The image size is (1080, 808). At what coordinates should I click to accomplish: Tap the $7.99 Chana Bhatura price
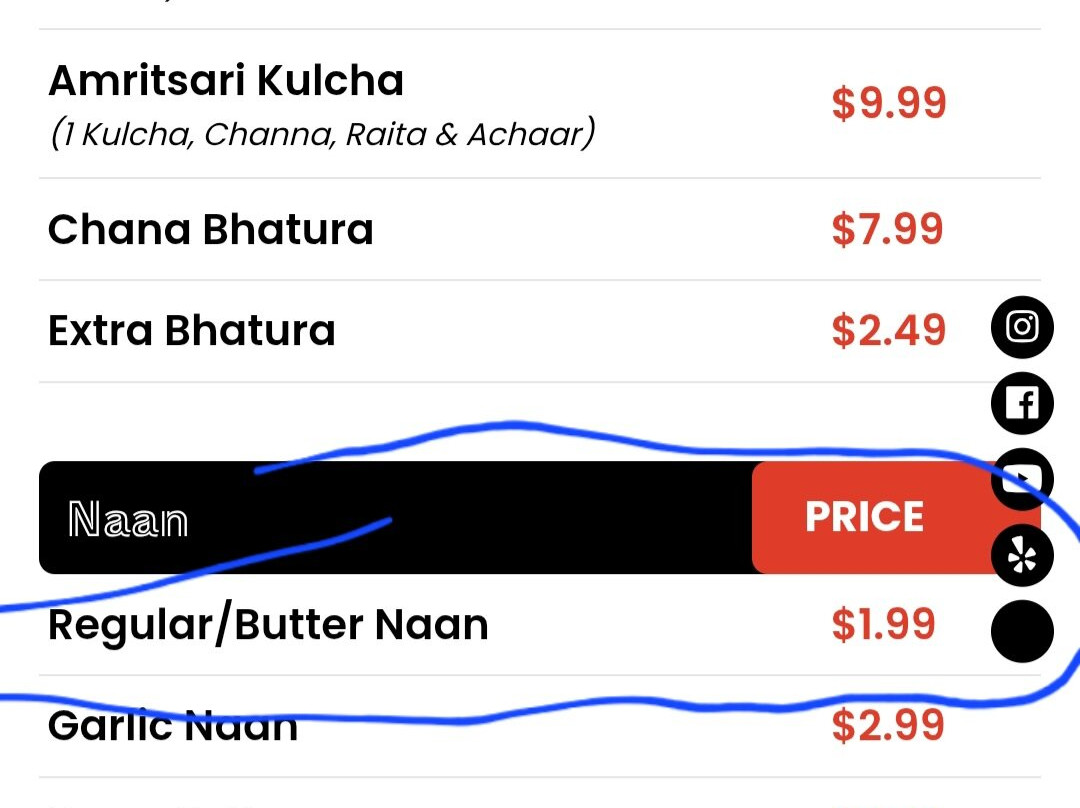[x=887, y=230]
